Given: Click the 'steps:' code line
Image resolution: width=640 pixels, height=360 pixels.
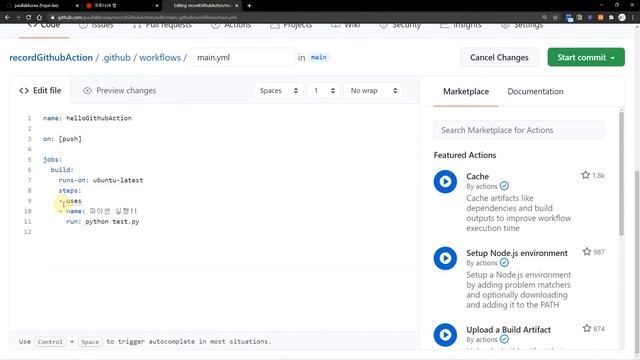Looking at the screenshot, I should pos(70,191).
